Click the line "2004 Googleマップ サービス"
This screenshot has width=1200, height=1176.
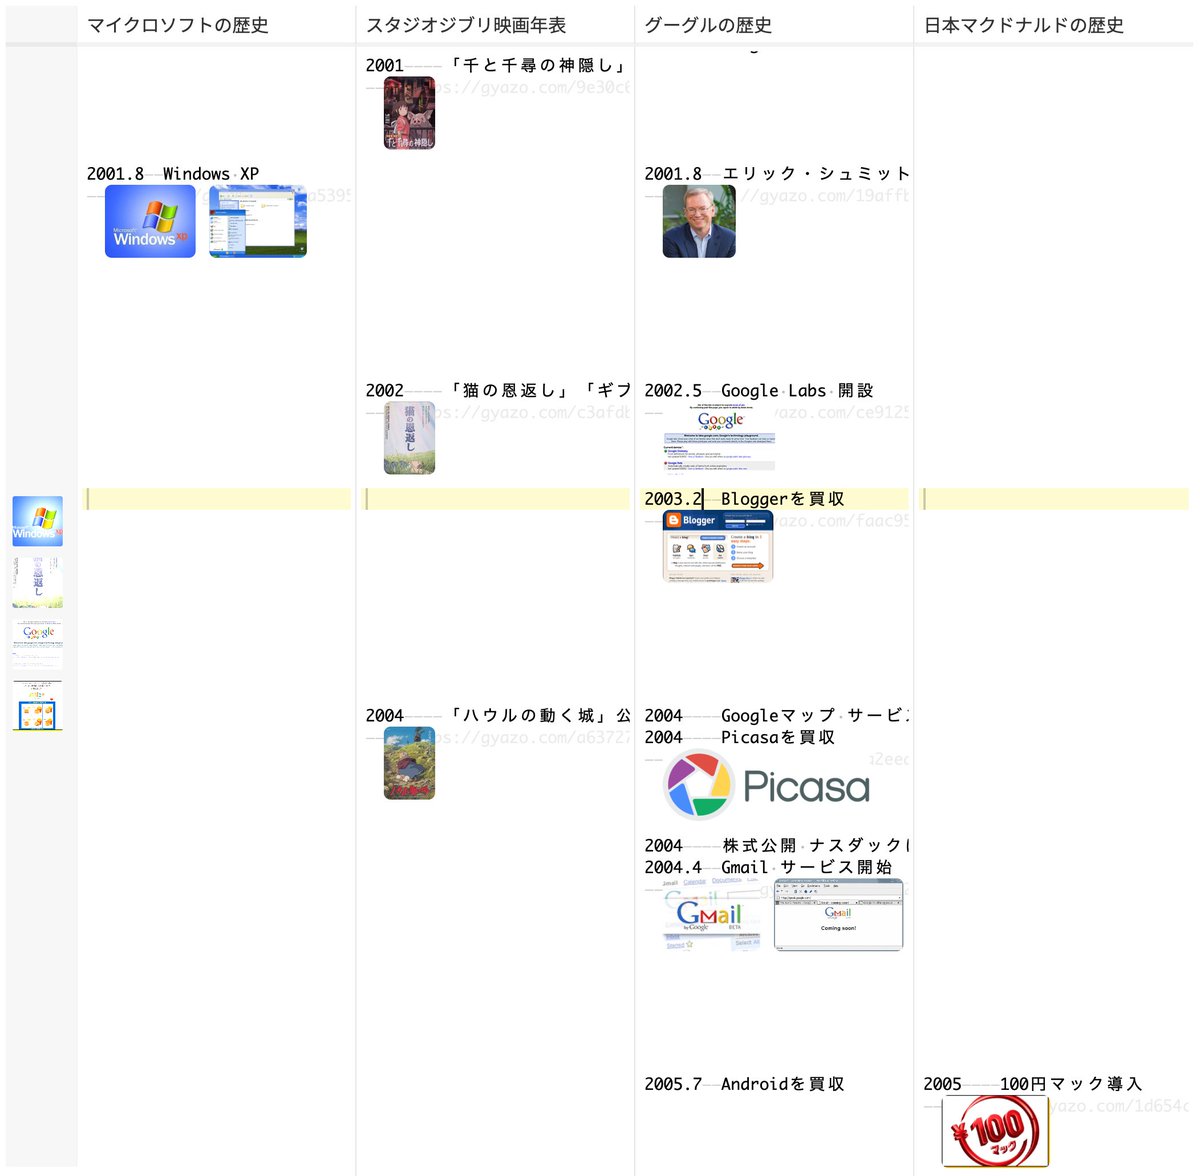pos(777,715)
